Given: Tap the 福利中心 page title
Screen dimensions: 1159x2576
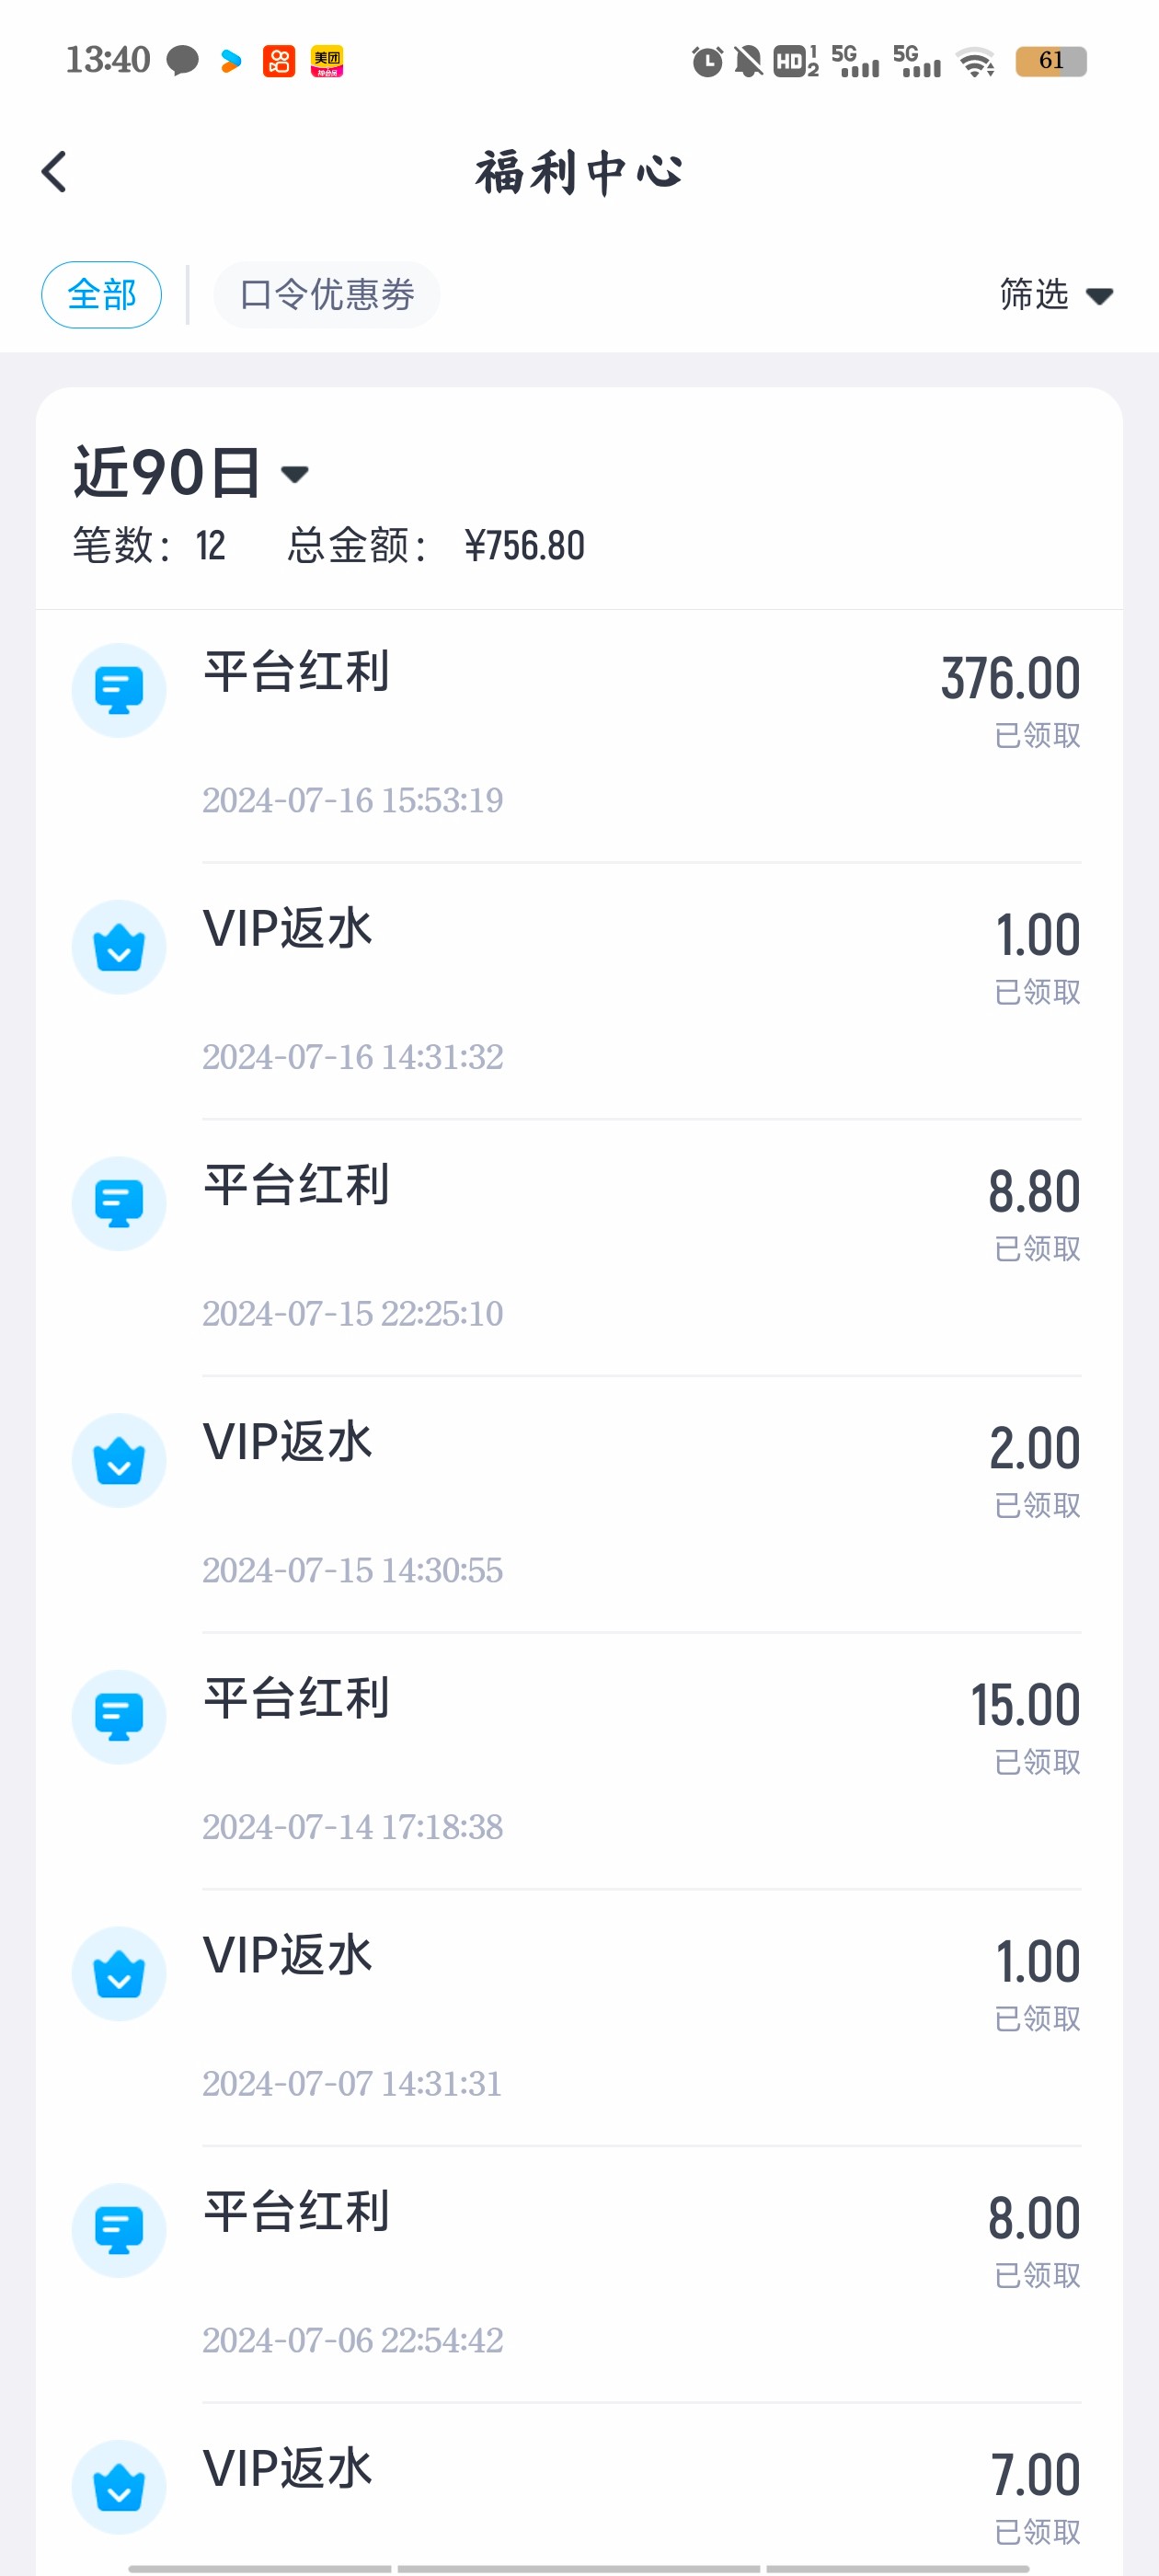Looking at the screenshot, I should tap(579, 172).
